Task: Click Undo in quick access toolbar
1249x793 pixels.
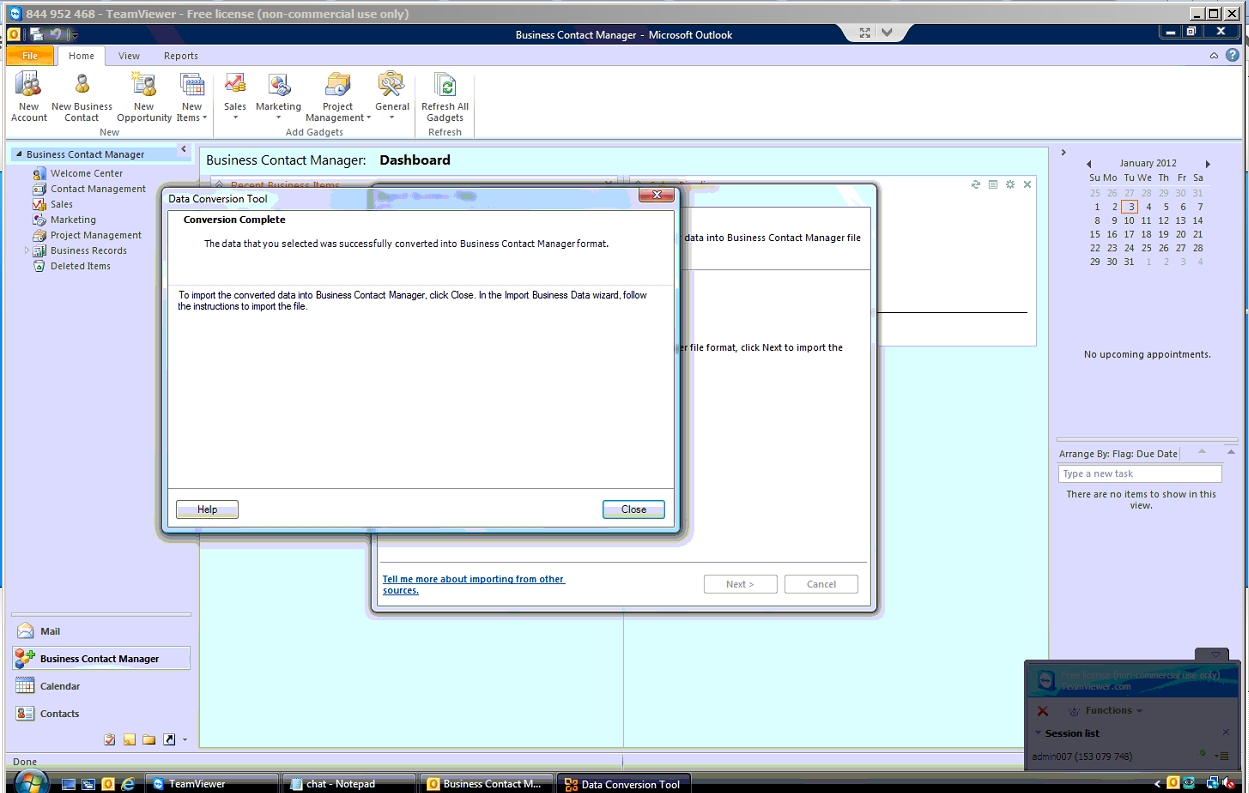Action: coord(56,34)
